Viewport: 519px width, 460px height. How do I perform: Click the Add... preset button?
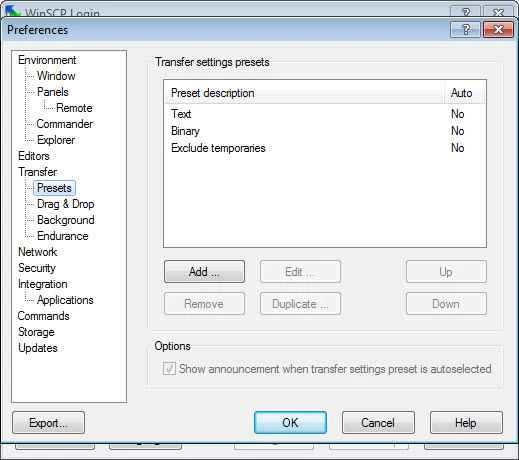point(204,272)
